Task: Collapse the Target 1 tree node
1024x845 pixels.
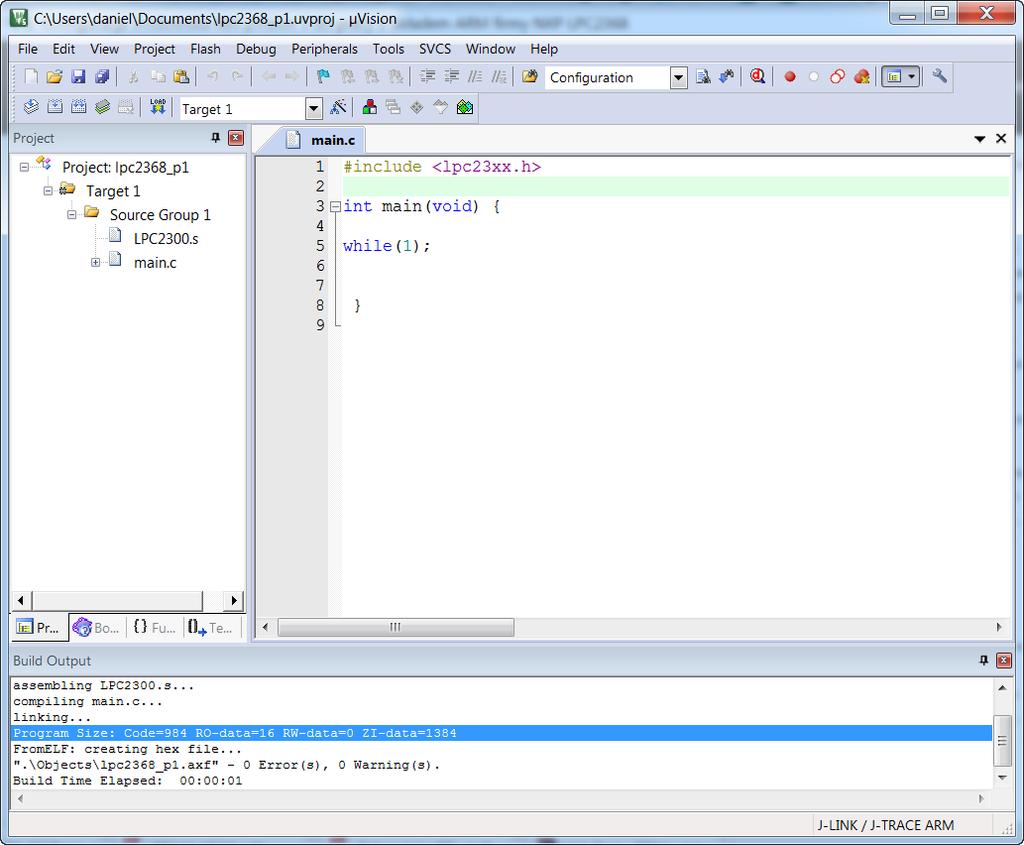Action: click(48, 191)
